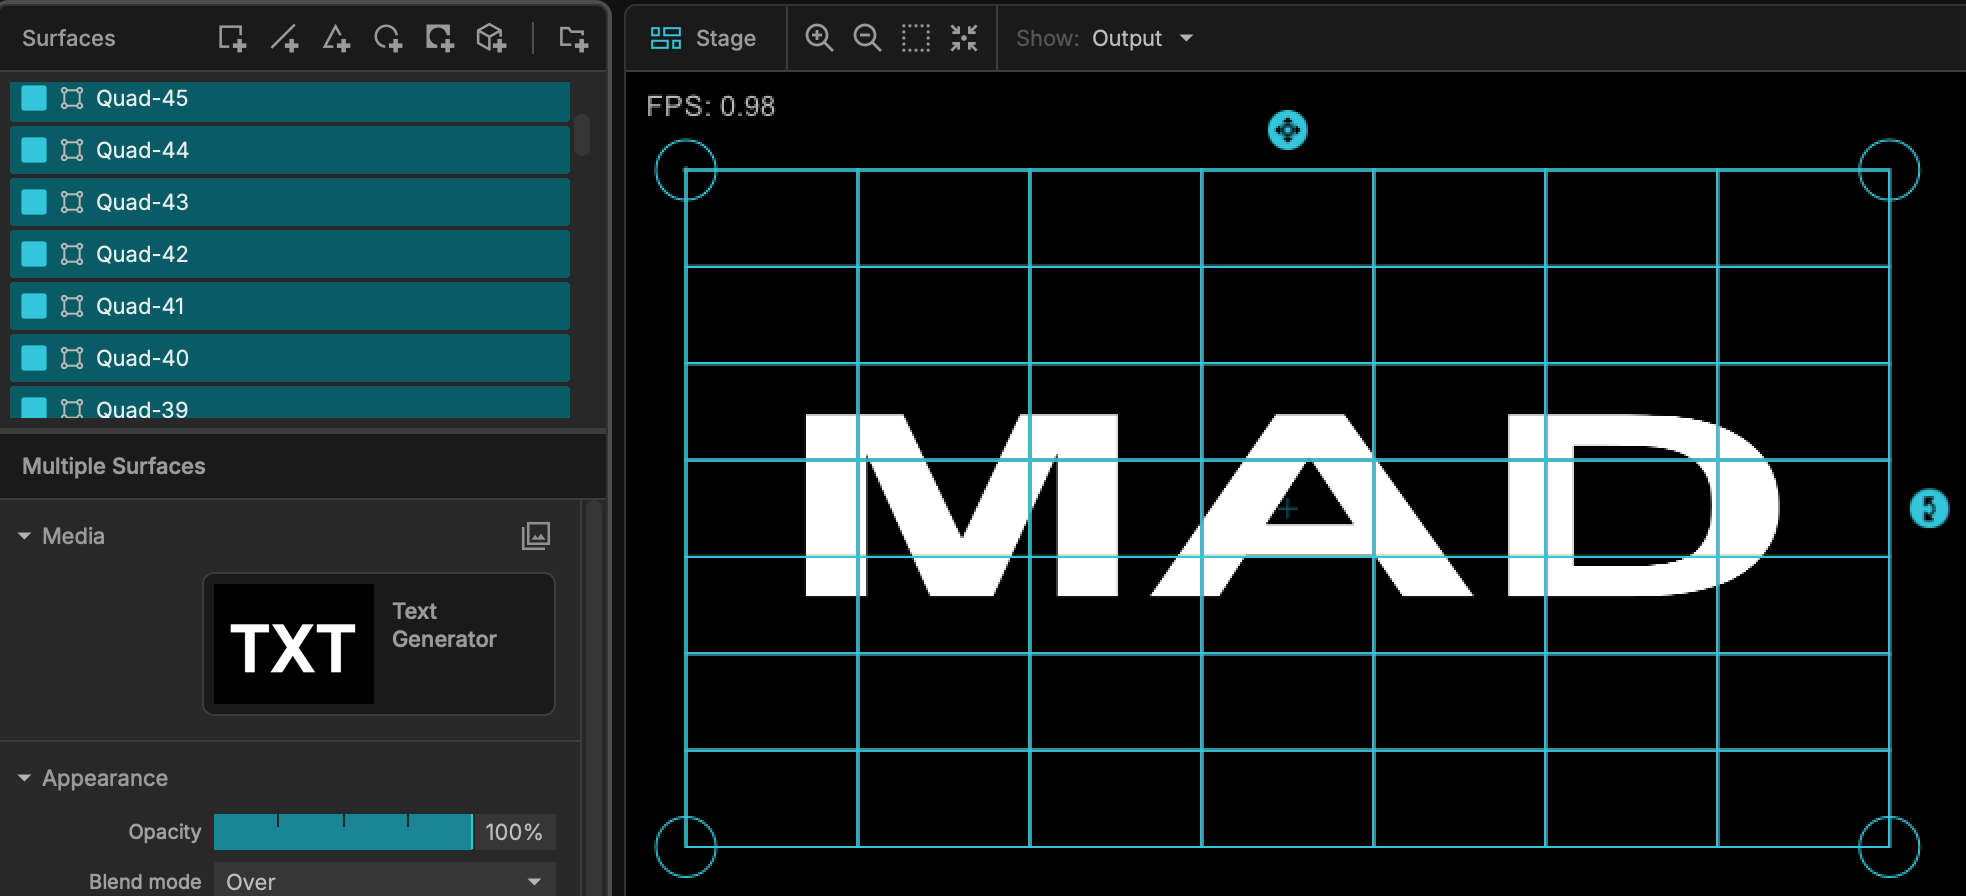Add a new mask surface
The height and width of the screenshot is (896, 1966).
439,38
